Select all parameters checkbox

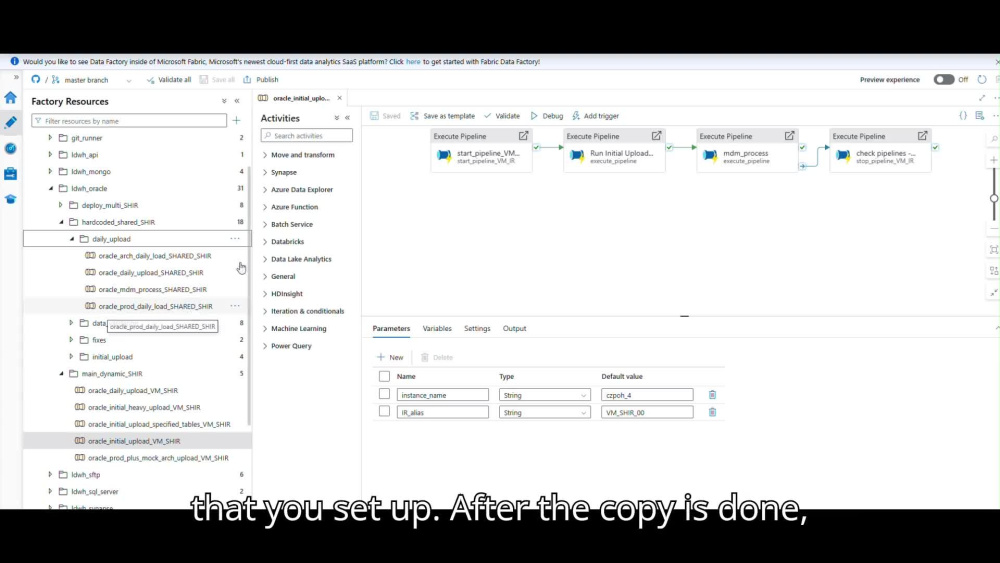pos(384,376)
